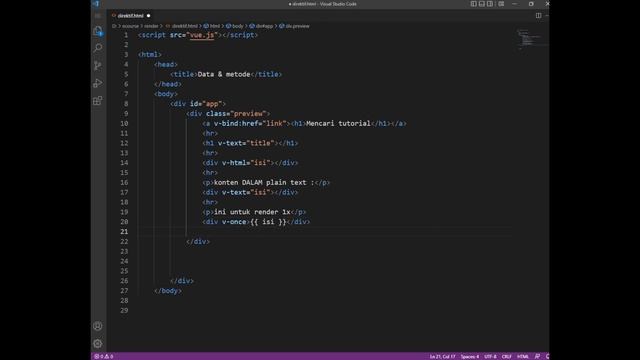The height and width of the screenshot is (360, 640).
Task: Open the hamburger application menu
Action: pyautogui.click(x=98, y=16)
